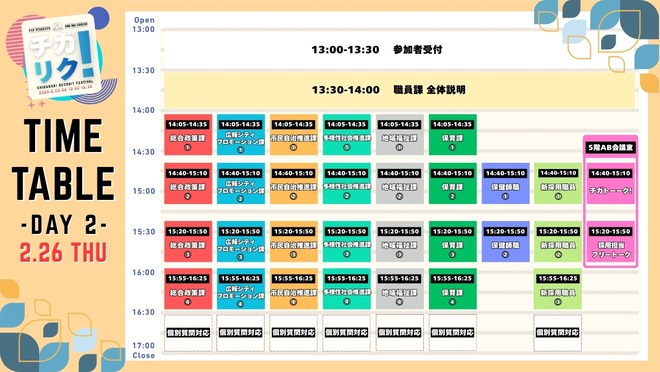Click the -DAY 2- label
The image size is (660, 372).
[64, 225]
